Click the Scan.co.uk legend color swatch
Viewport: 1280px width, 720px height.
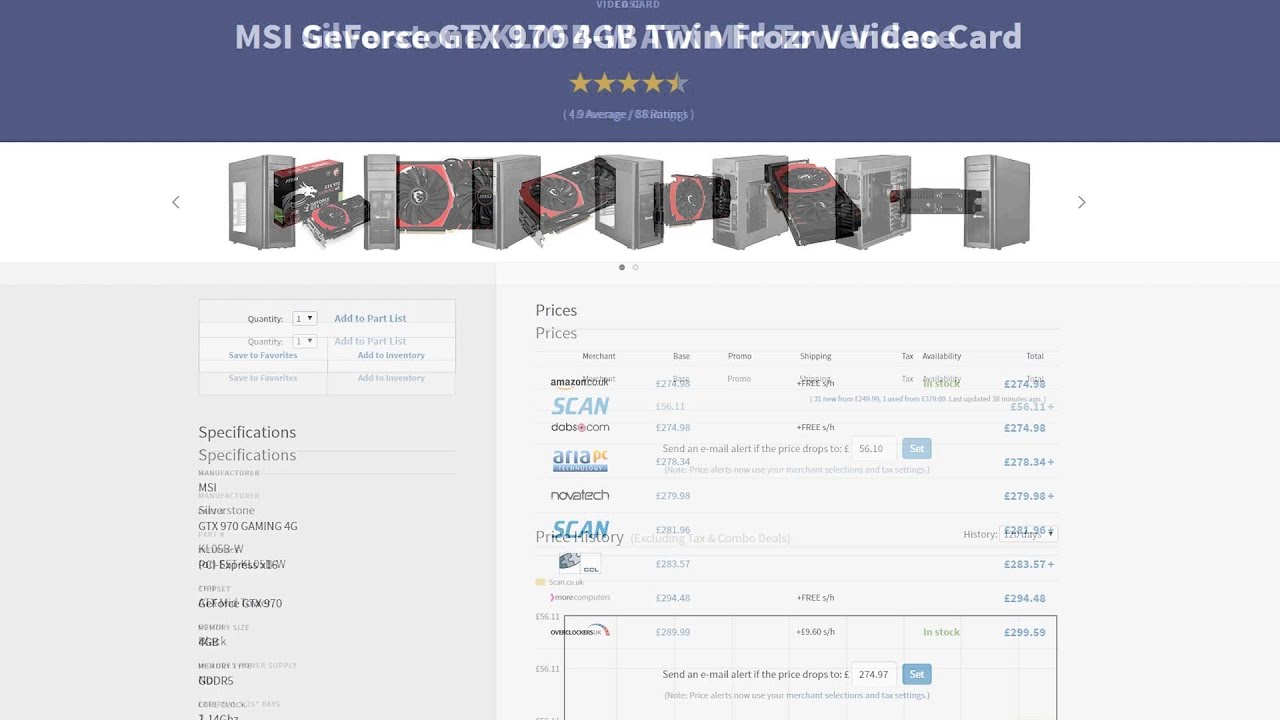coord(540,582)
